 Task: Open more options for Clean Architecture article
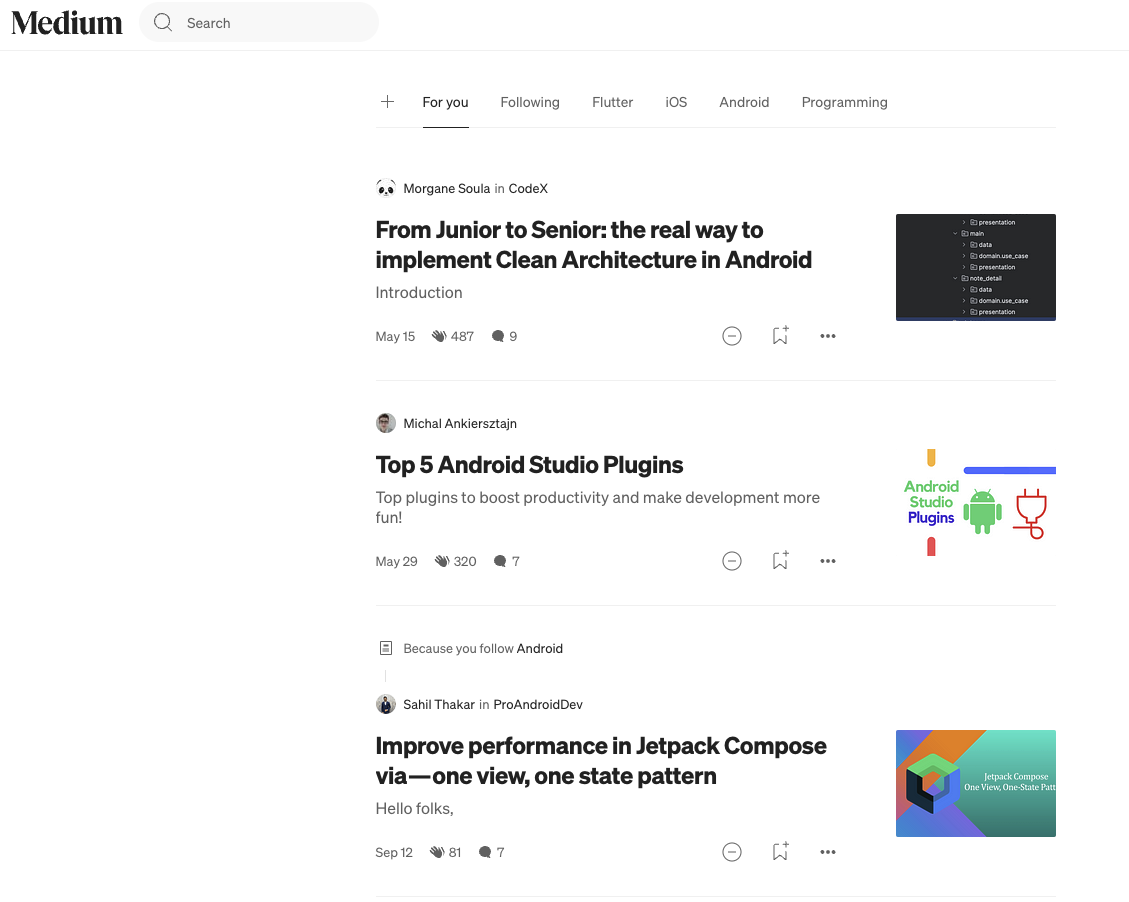(x=828, y=336)
